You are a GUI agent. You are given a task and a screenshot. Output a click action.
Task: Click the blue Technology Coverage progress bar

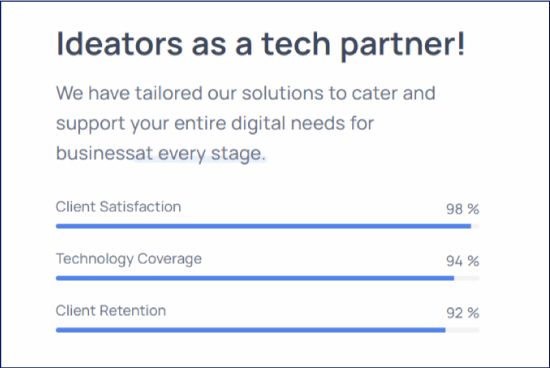pos(255,278)
